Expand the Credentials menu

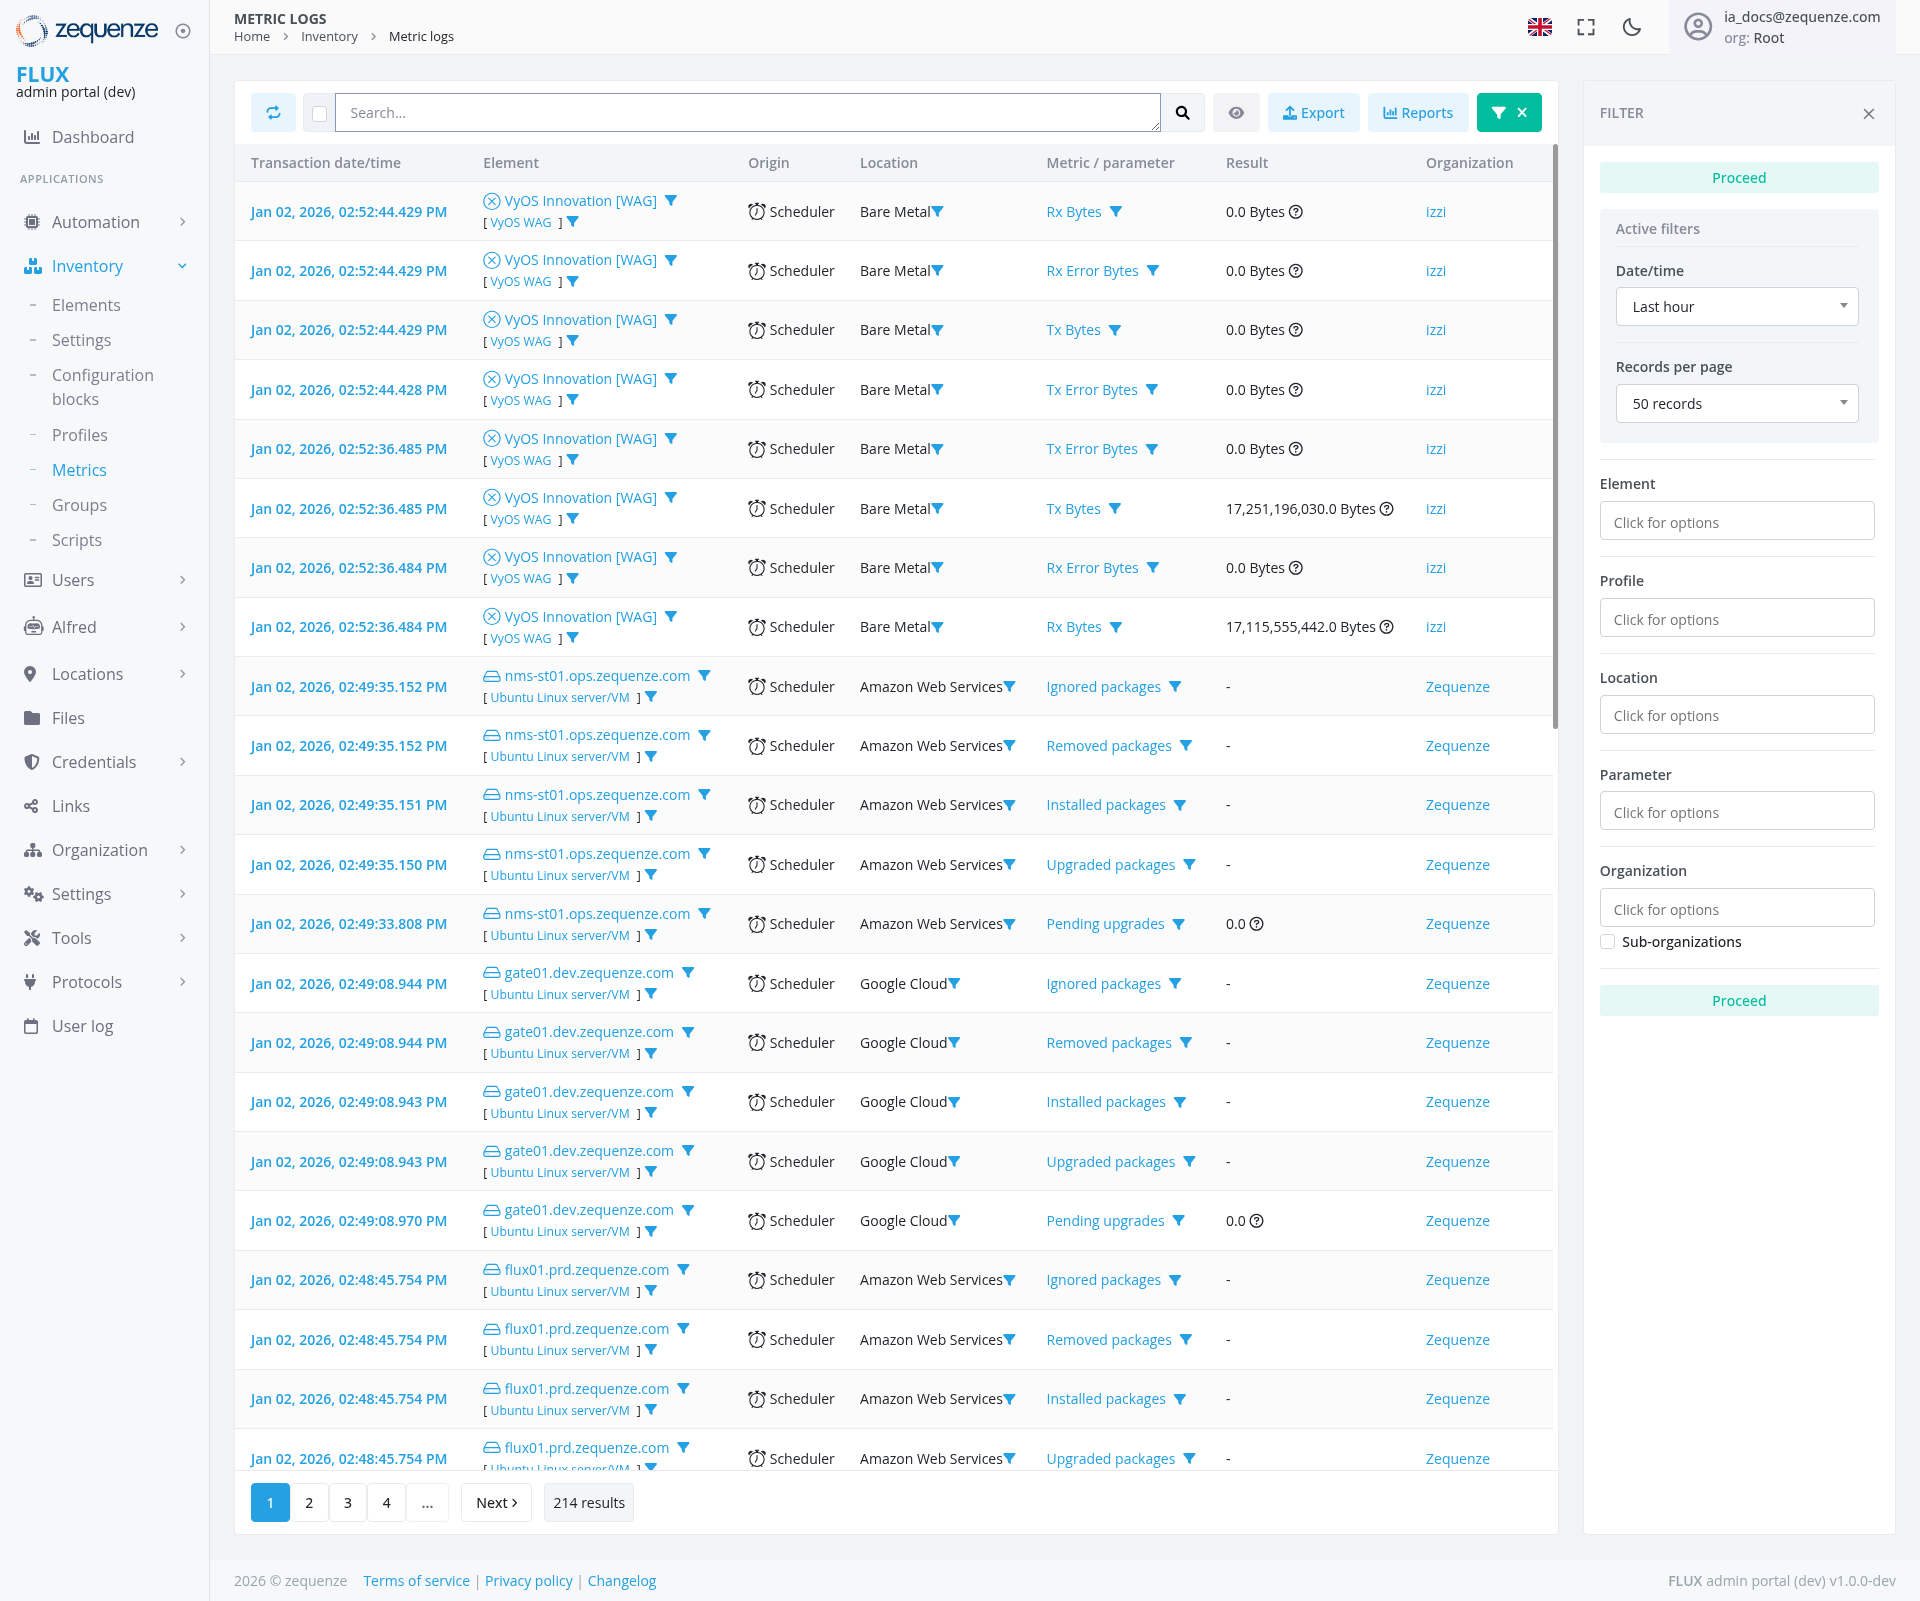[x=105, y=762]
